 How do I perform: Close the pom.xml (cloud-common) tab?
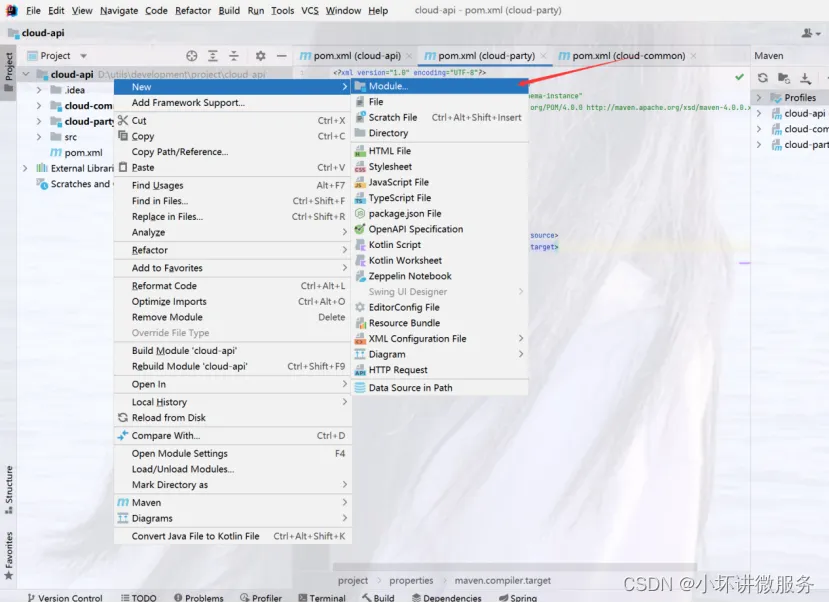click(x=693, y=56)
